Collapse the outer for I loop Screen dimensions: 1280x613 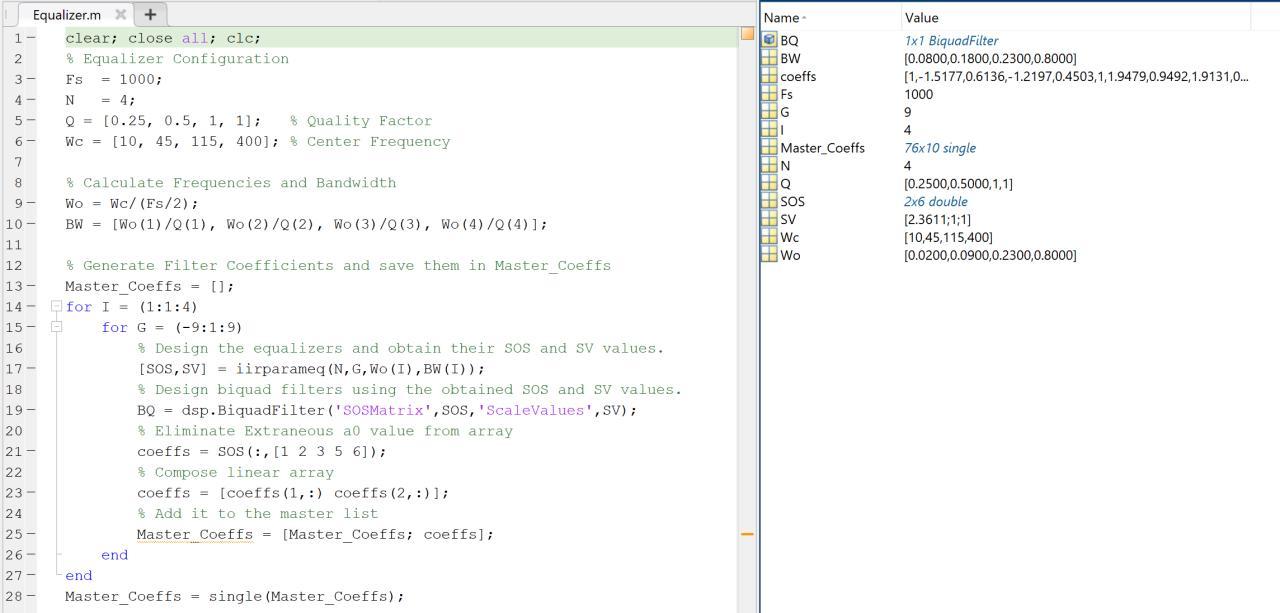[x=56, y=307]
